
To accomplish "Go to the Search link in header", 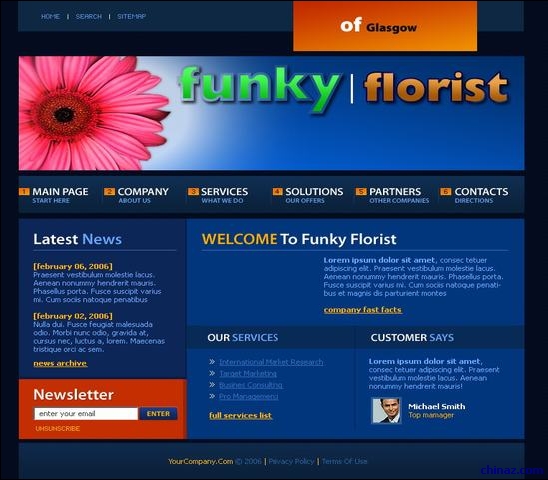I will click(x=89, y=16).
